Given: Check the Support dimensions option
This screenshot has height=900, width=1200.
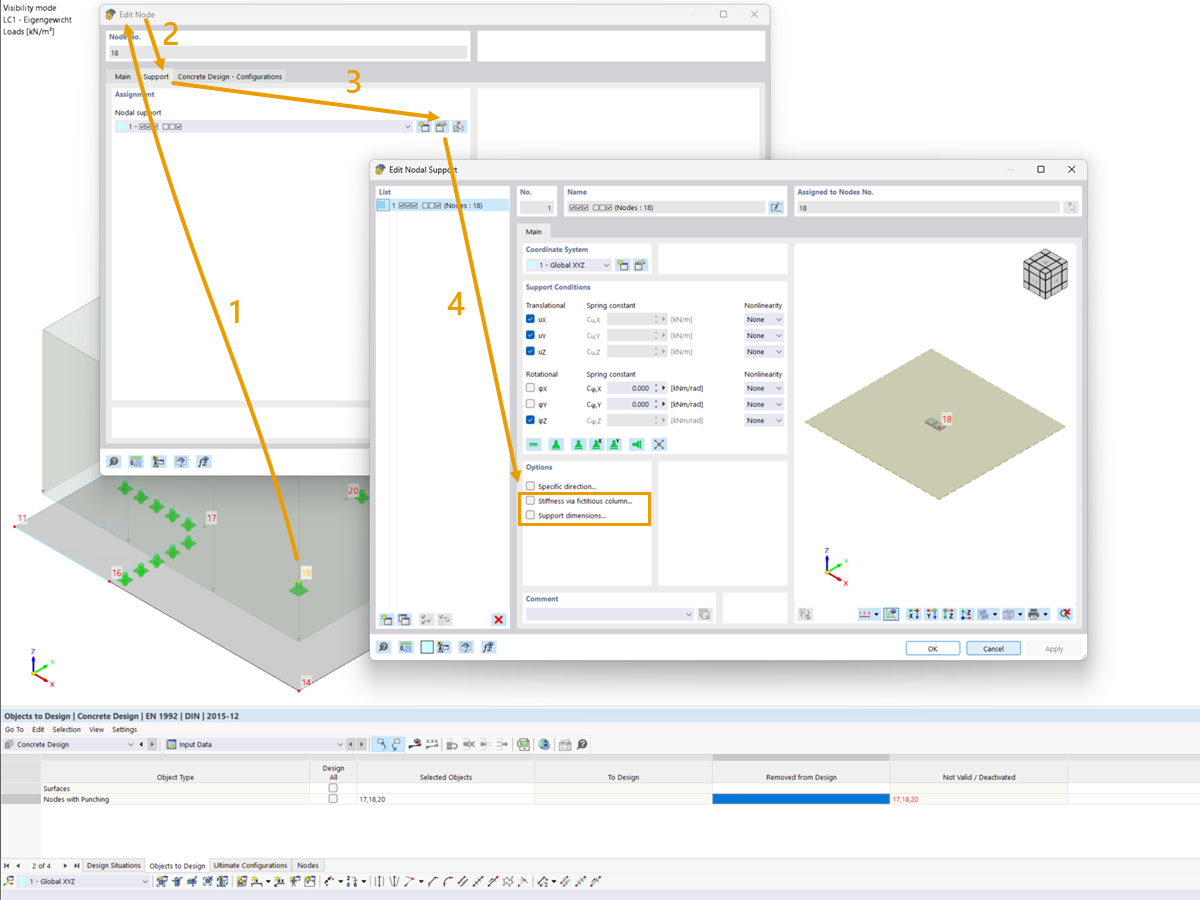Looking at the screenshot, I should point(530,514).
